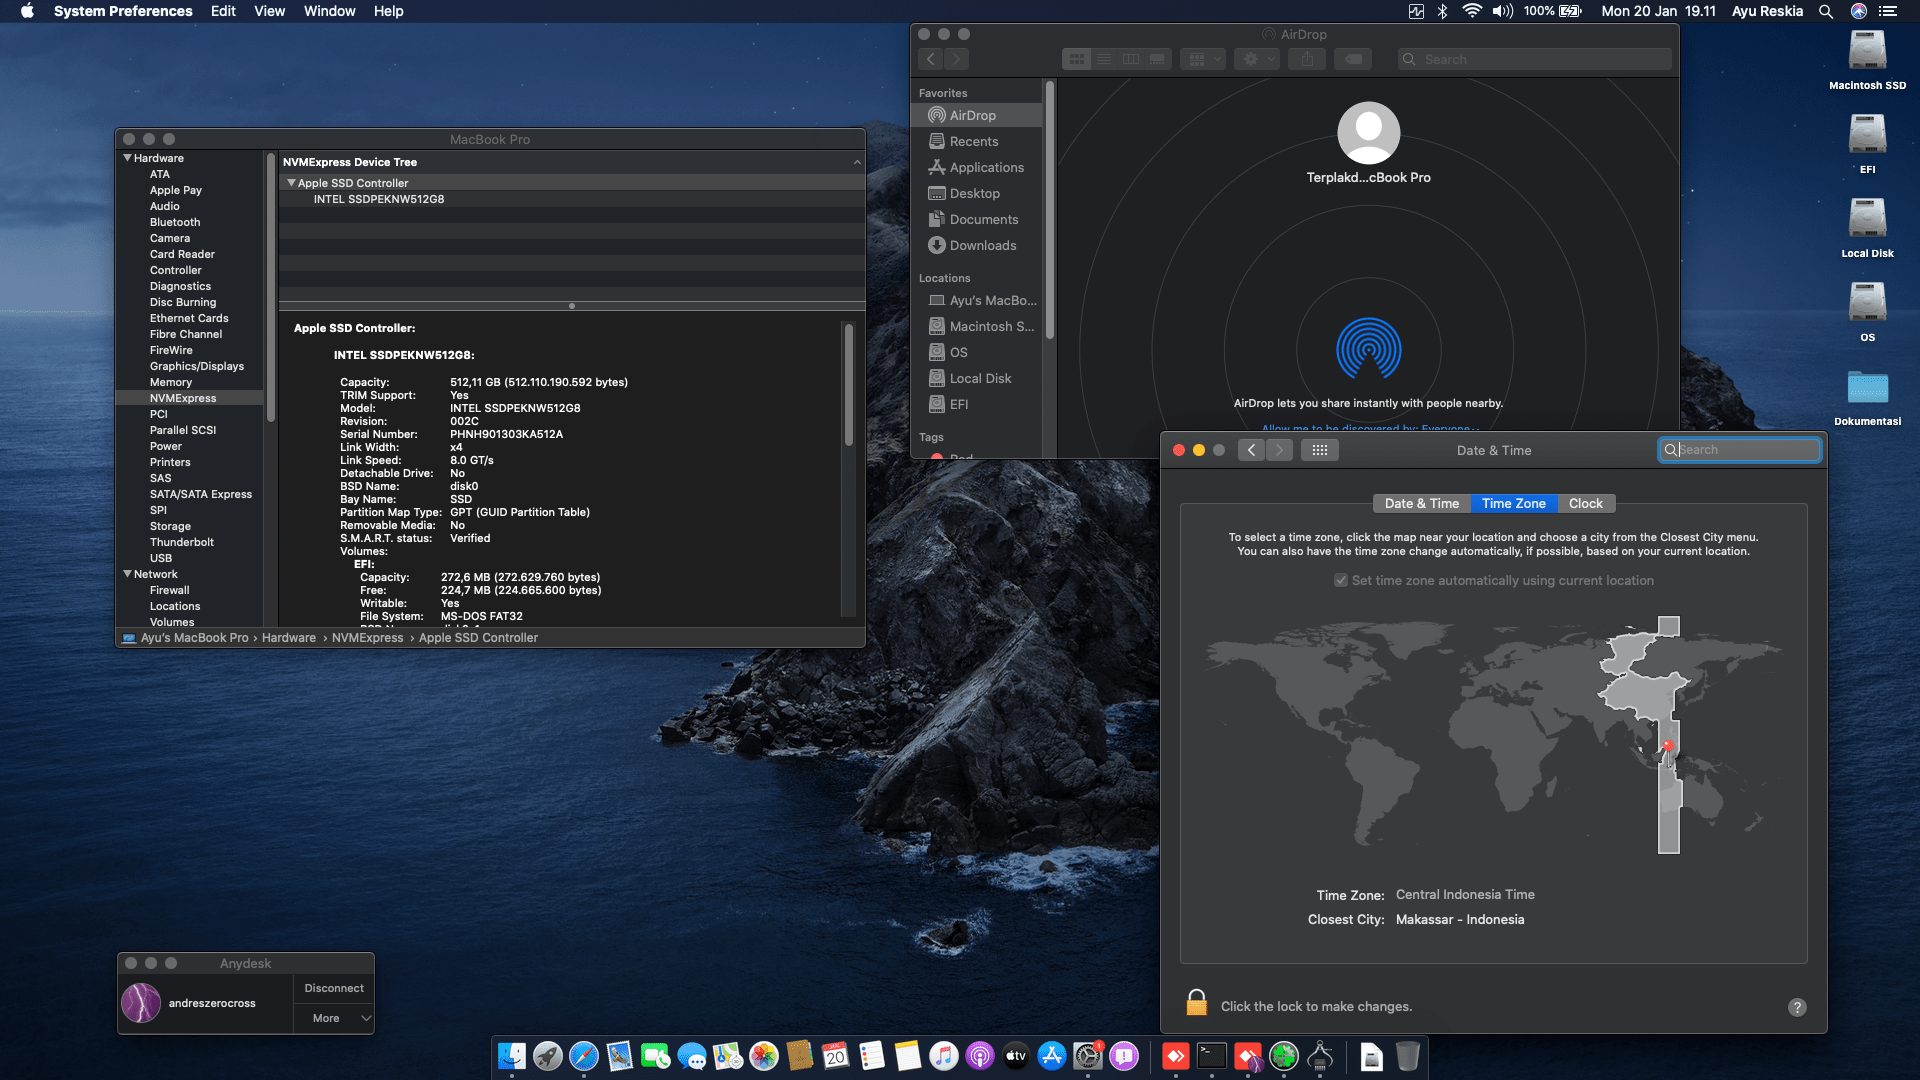This screenshot has width=1920, height=1080.
Task: Open Applications in Finder sidebar
Action: pos(976,167)
